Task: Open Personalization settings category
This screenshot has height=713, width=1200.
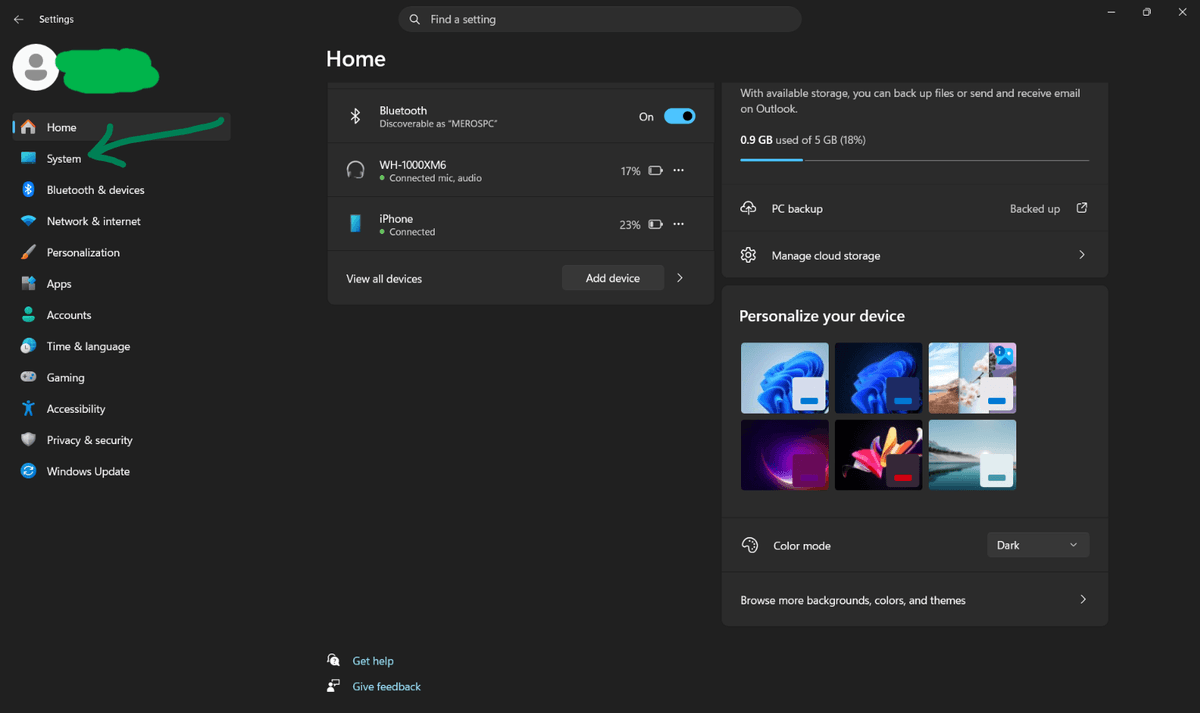Action: click(x=122, y=252)
